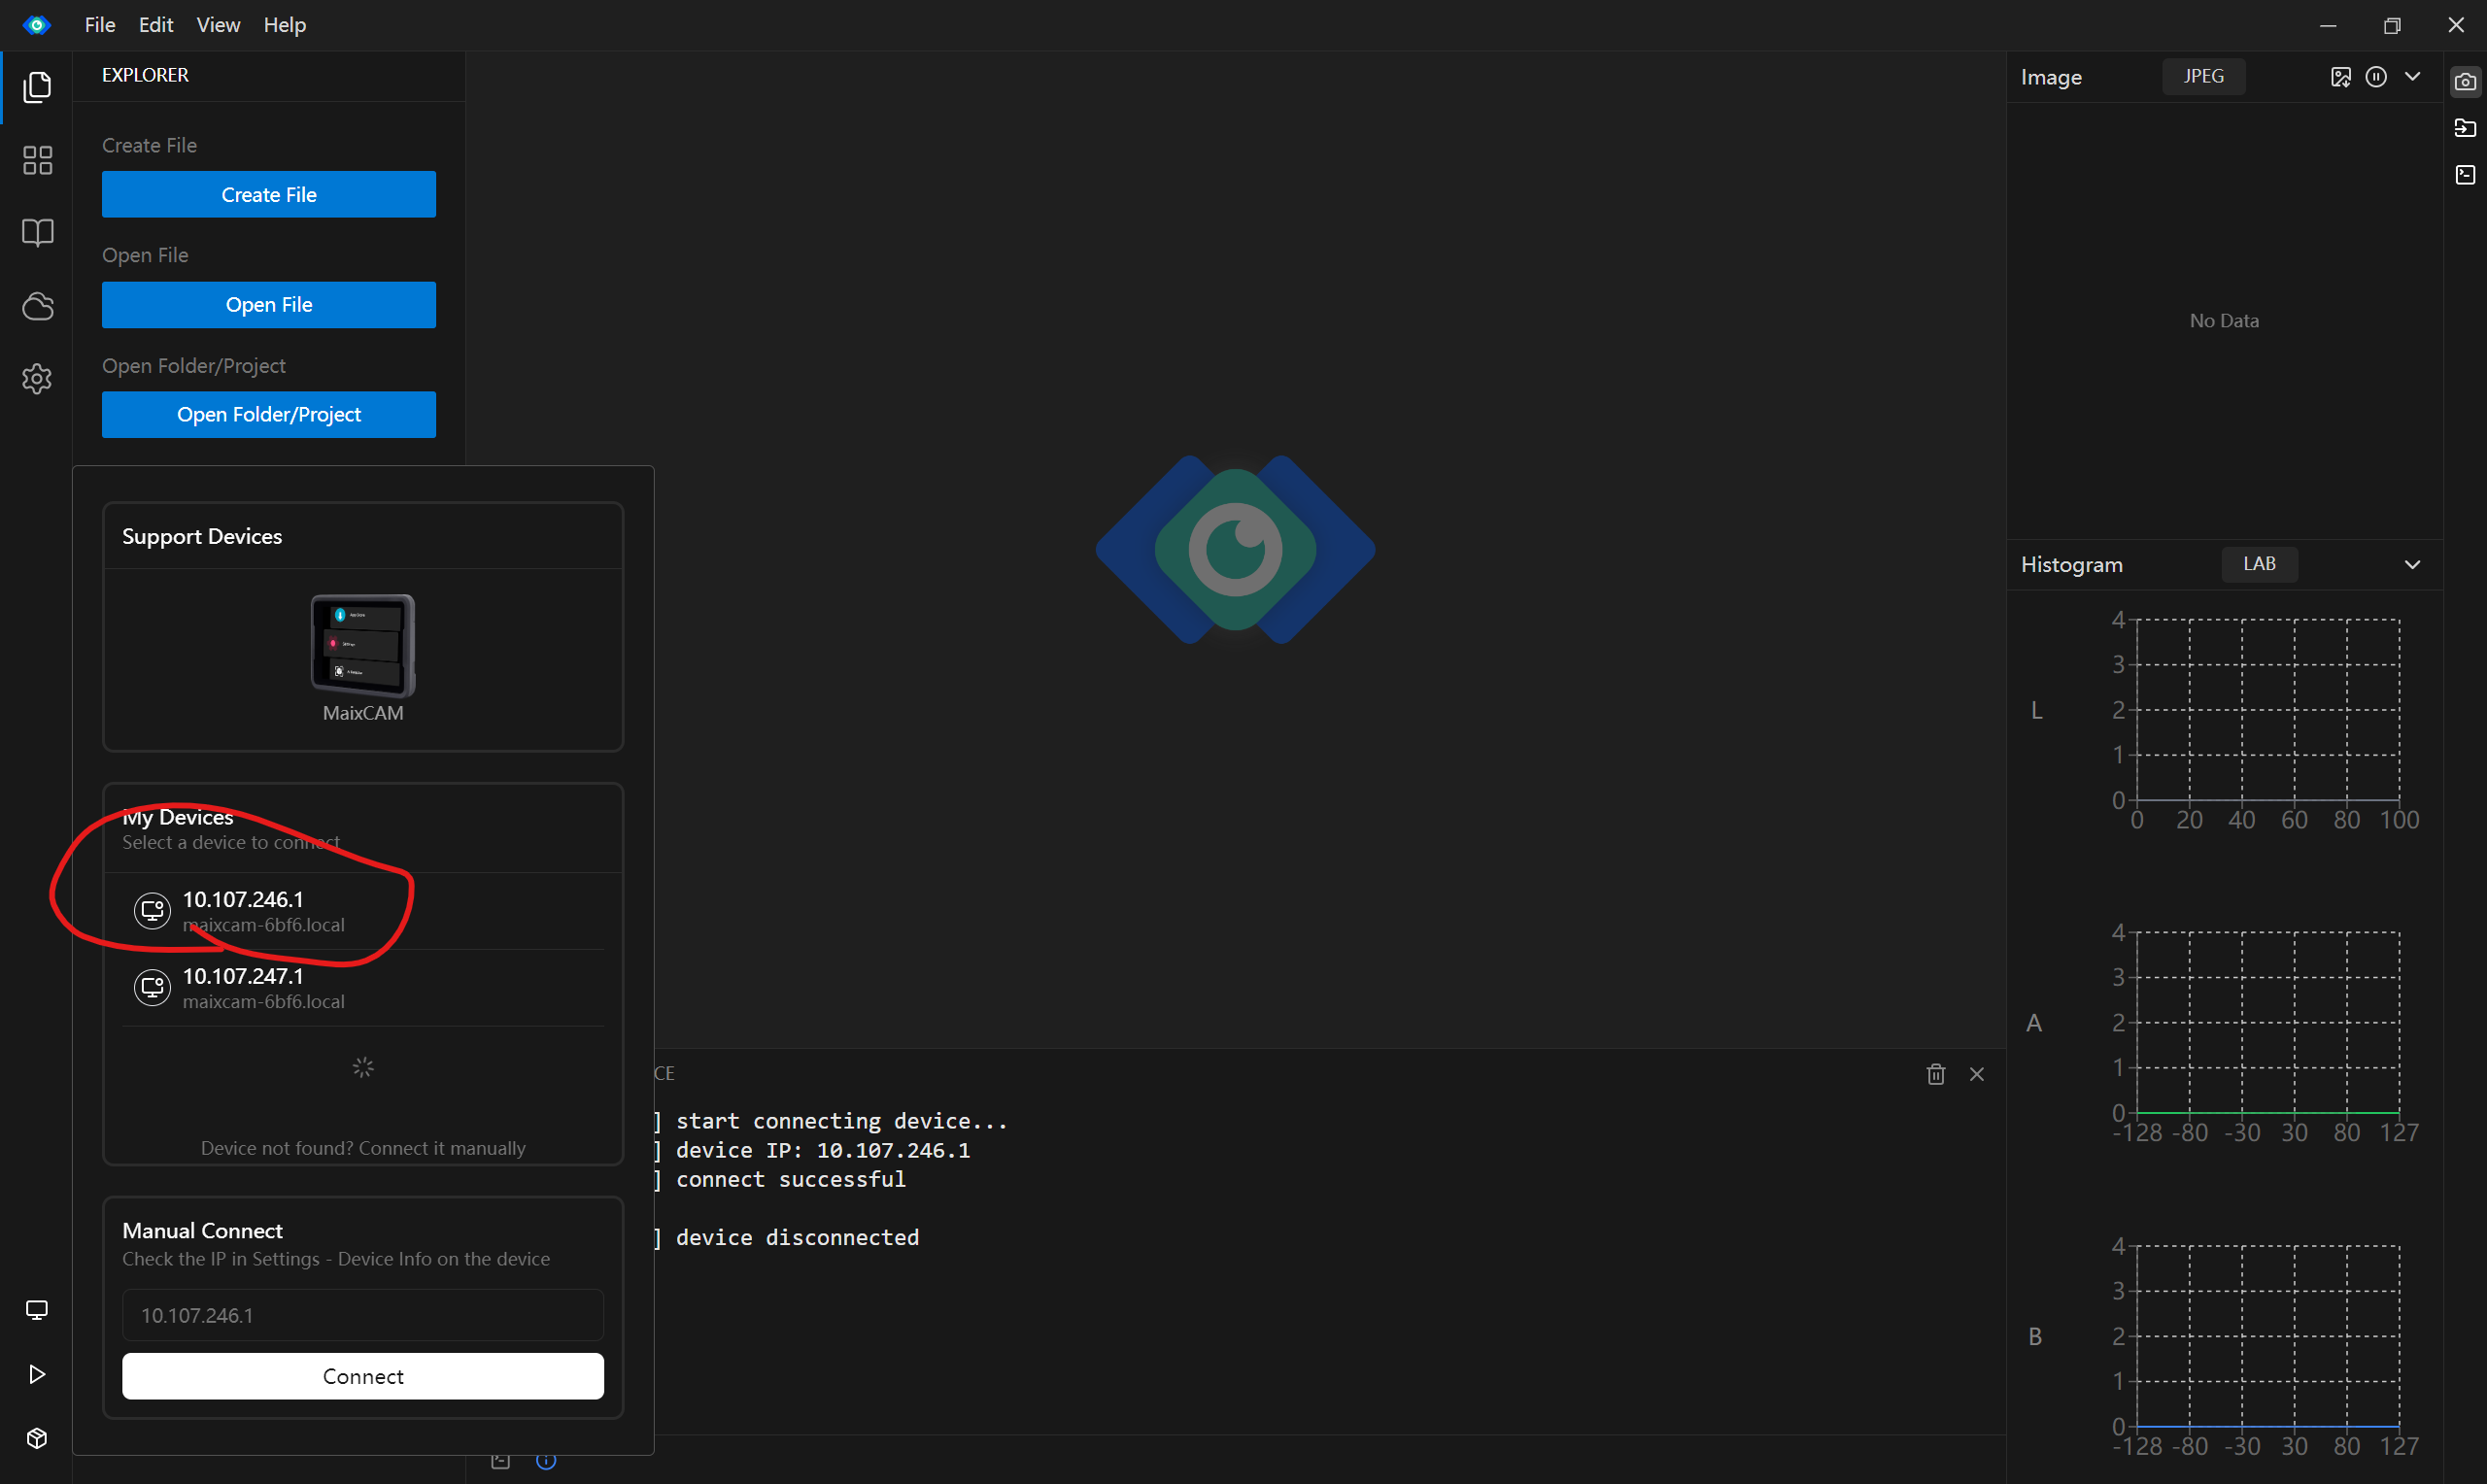Open the documentation book icon
The height and width of the screenshot is (1484, 2487).
[x=37, y=233]
